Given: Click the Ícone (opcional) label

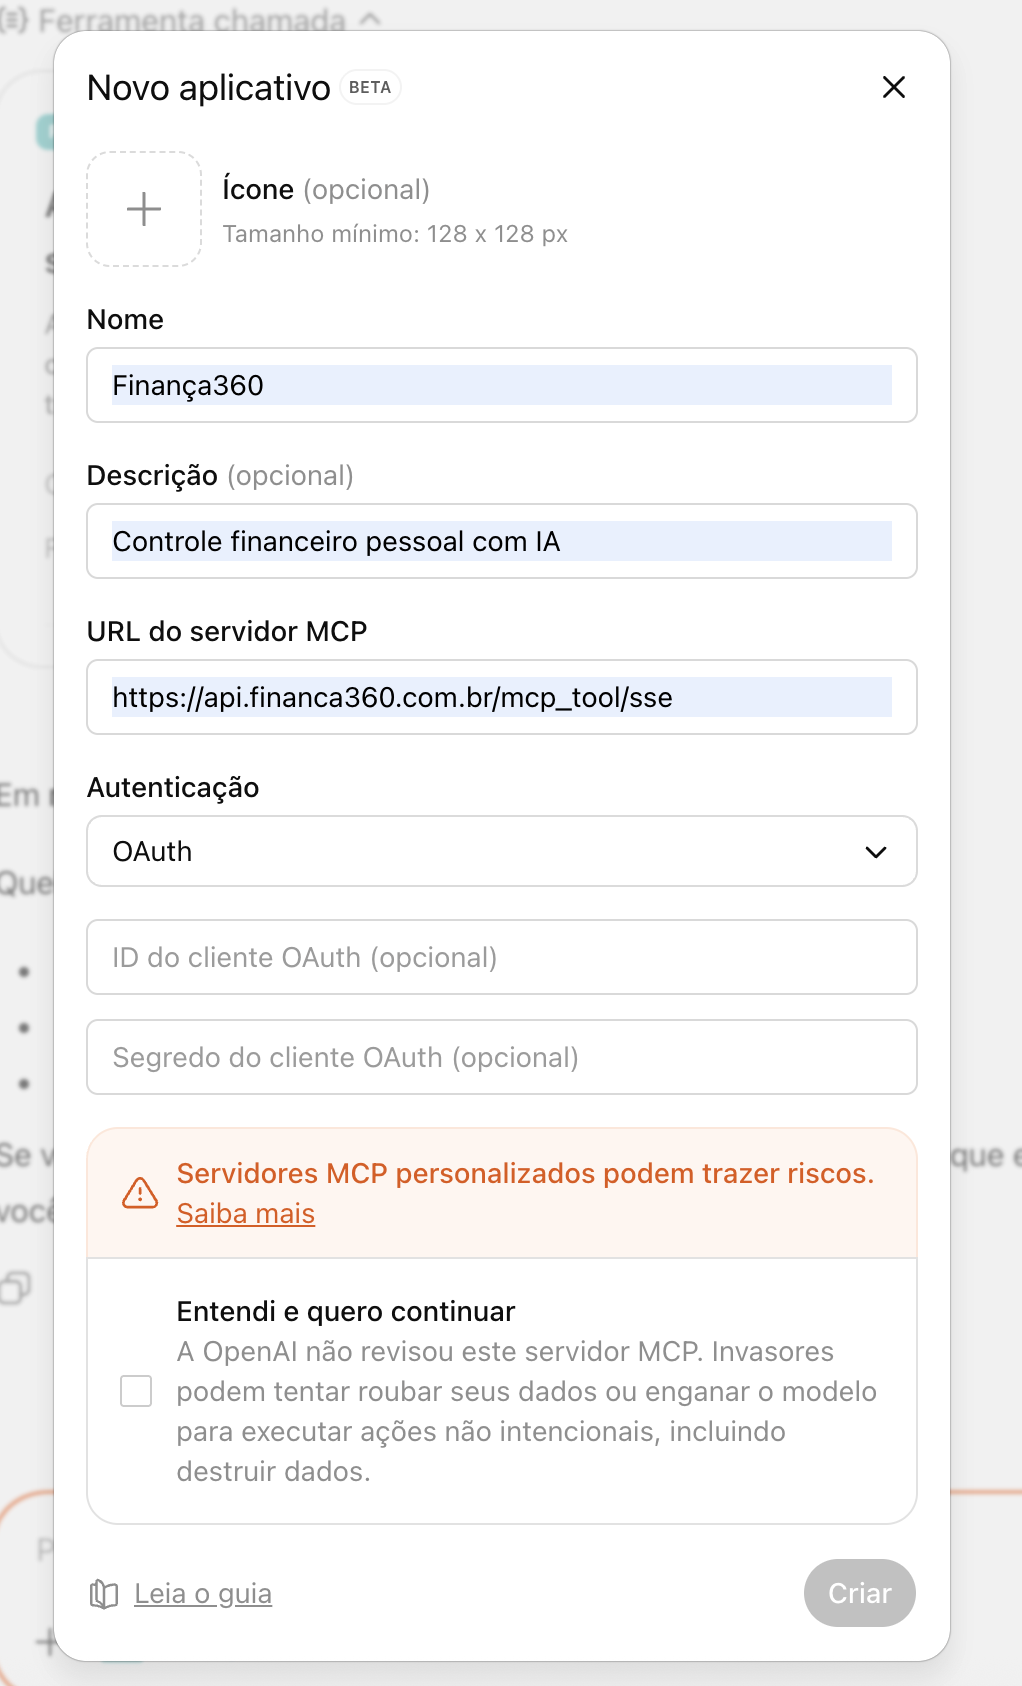Looking at the screenshot, I should [326, 189].
